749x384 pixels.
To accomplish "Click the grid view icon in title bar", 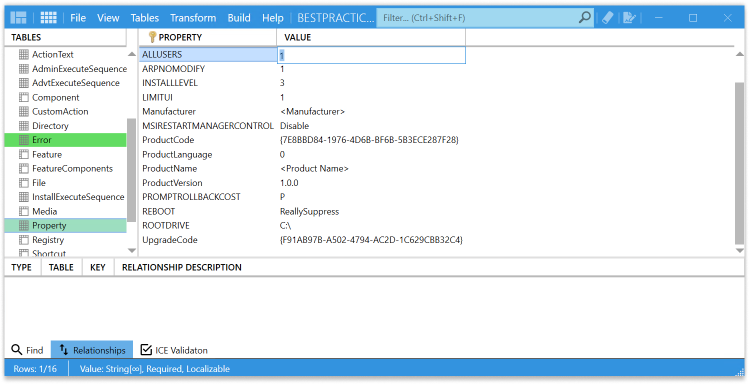I will [48, 18].
